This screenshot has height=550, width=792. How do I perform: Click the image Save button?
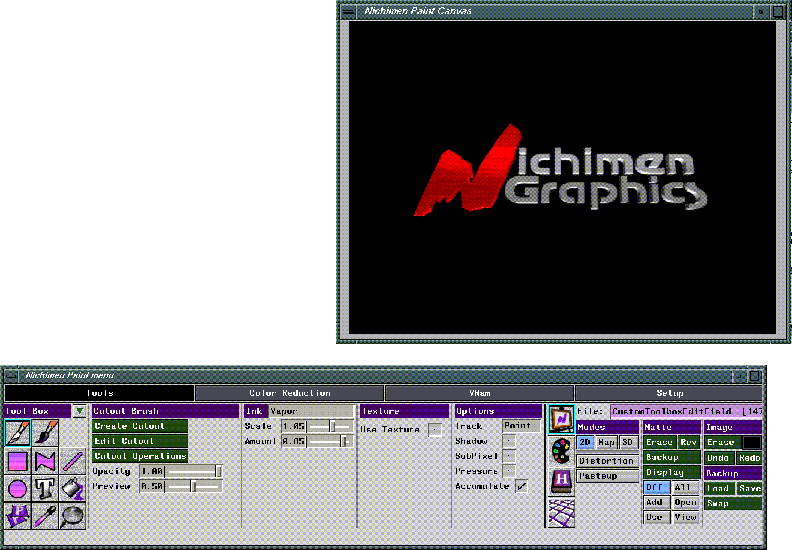749,488
